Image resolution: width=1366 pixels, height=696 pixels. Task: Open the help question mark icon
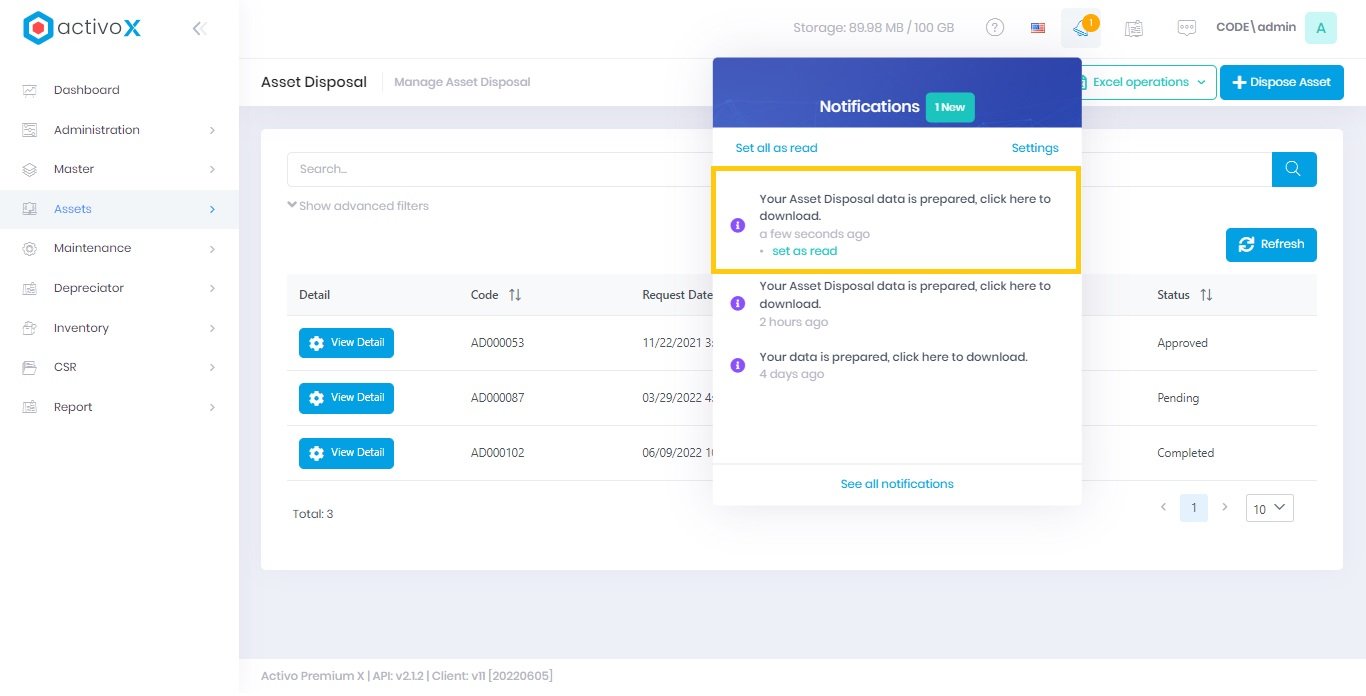(x=994, y=28)
